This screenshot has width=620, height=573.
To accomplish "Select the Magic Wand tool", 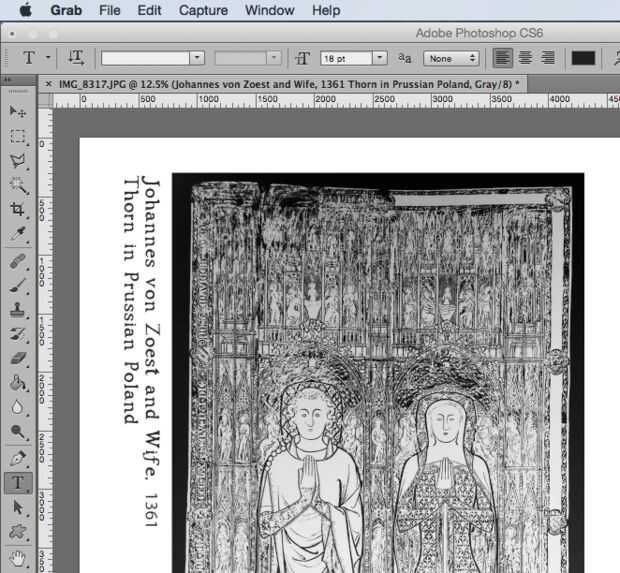I will point(17,185).
